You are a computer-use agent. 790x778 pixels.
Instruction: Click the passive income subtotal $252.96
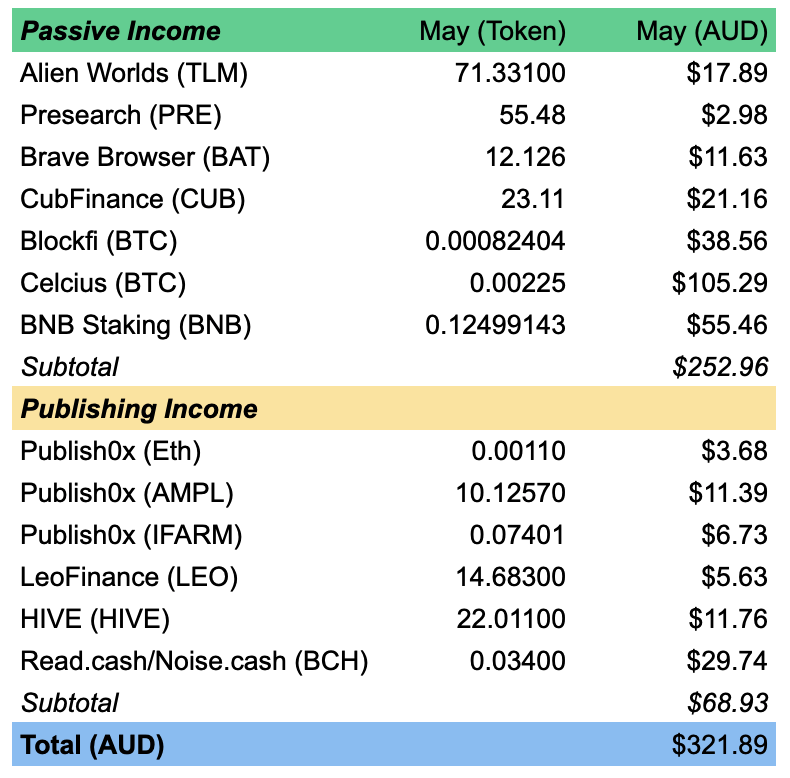point(720,367)
